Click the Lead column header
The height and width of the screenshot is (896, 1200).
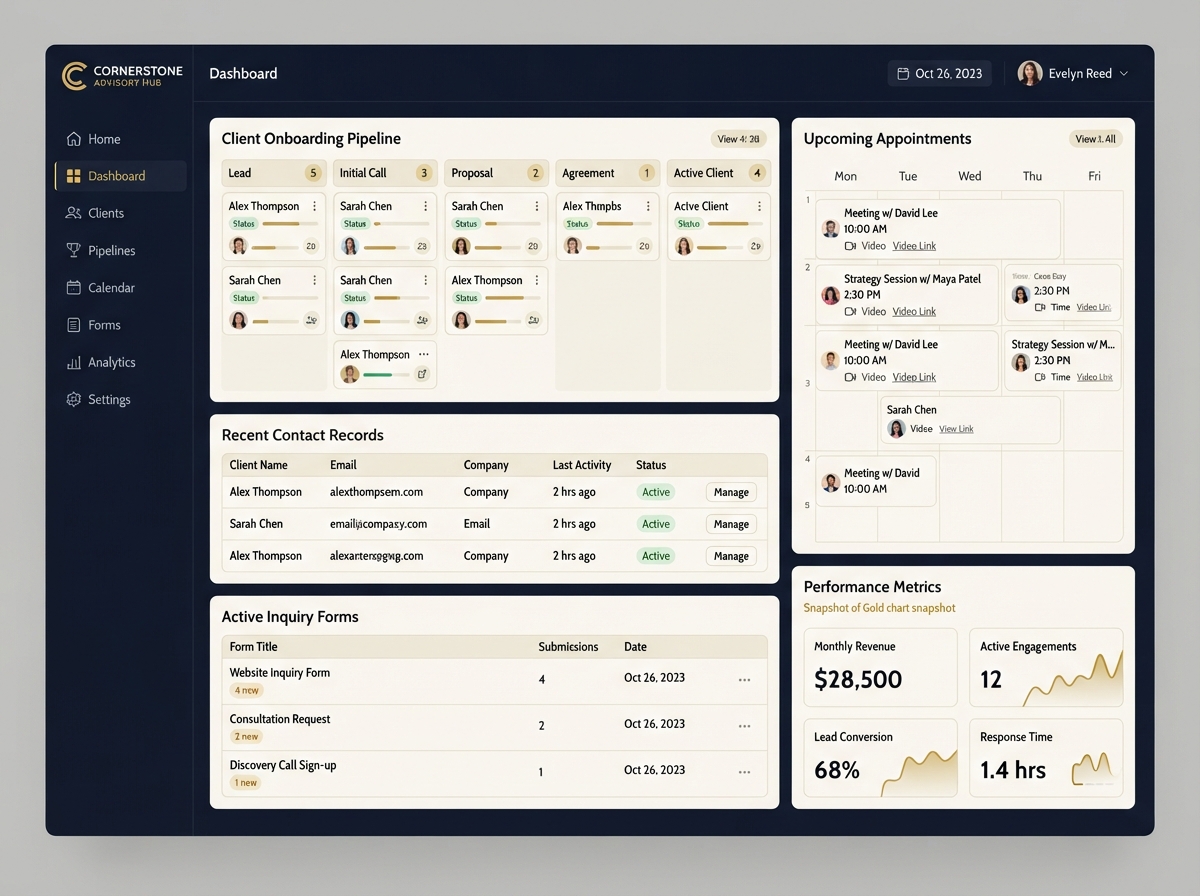coord(273,173)
